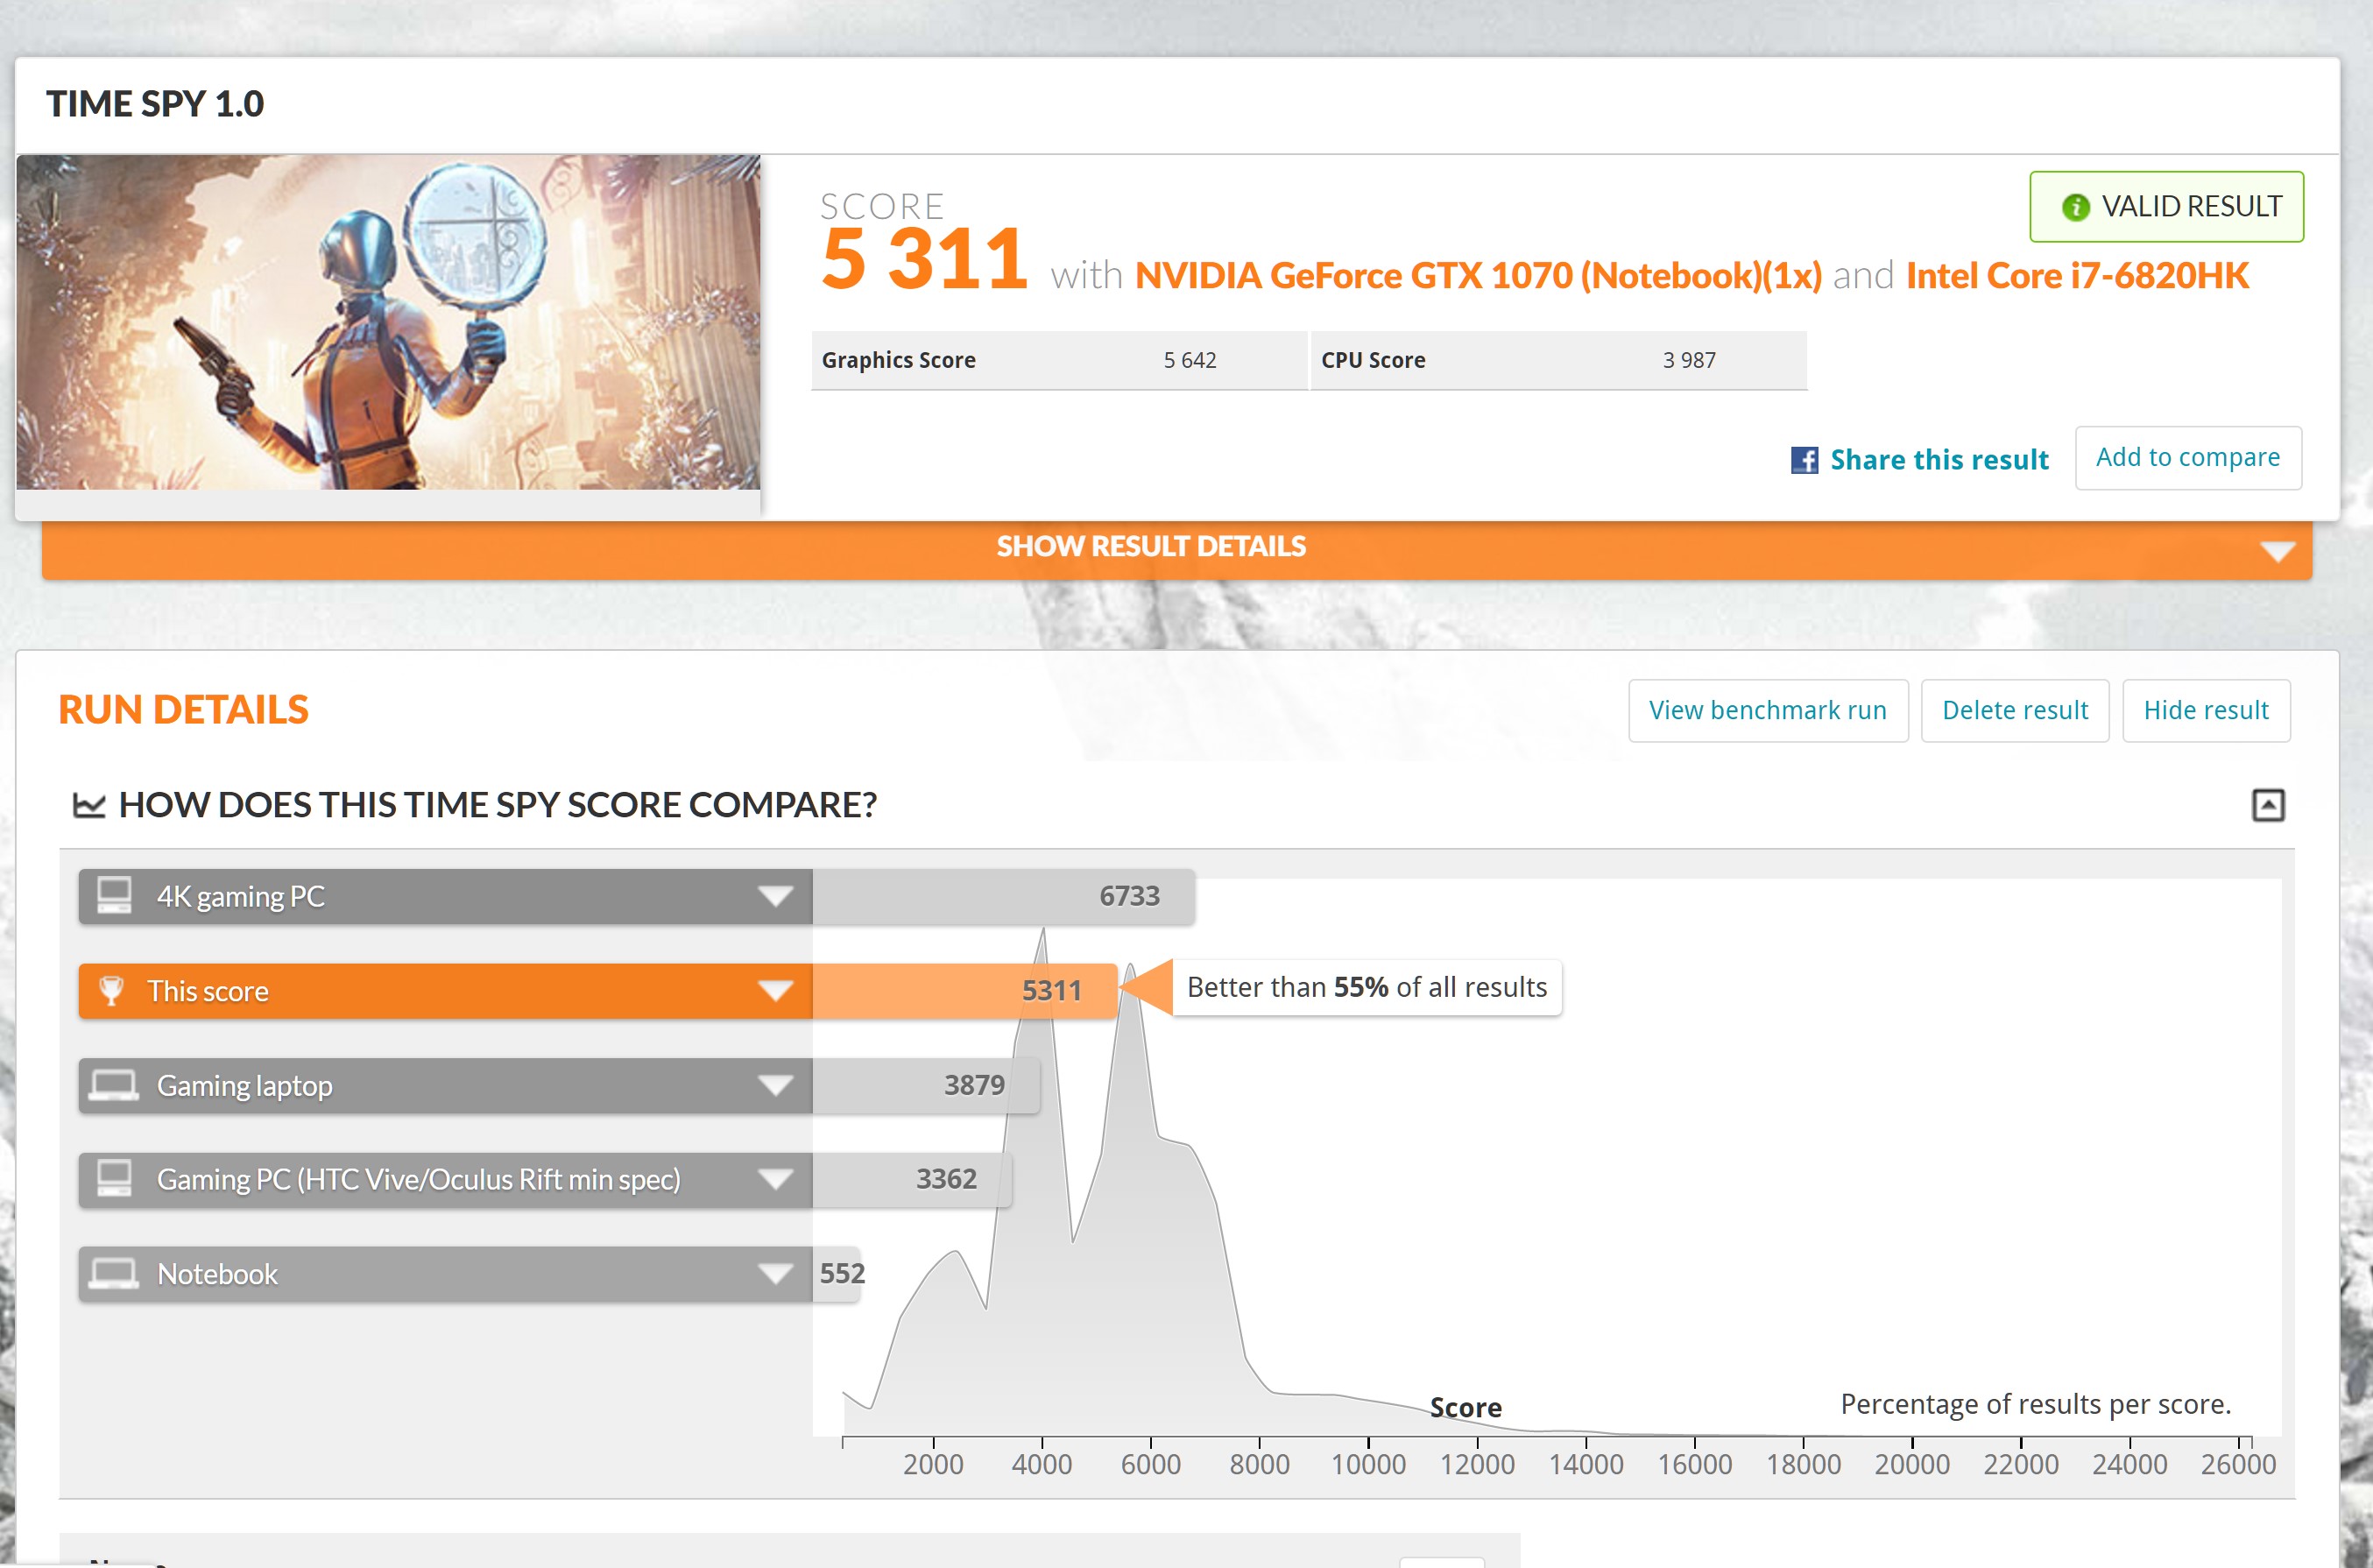The width and height of the screenshot is (2373, 1568).
Task: Click the Graphics Score value 5 642
Action: (x=1189, y=360)
